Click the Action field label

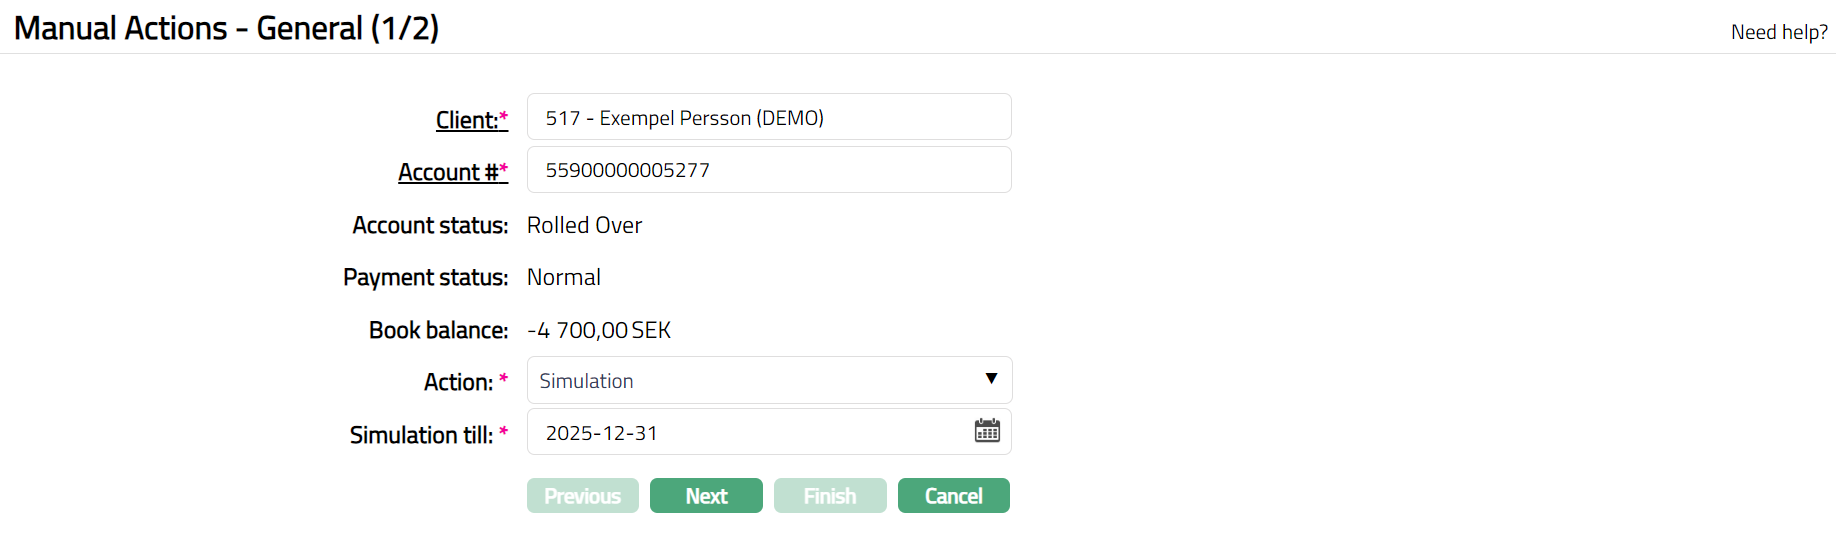point(458,382)
